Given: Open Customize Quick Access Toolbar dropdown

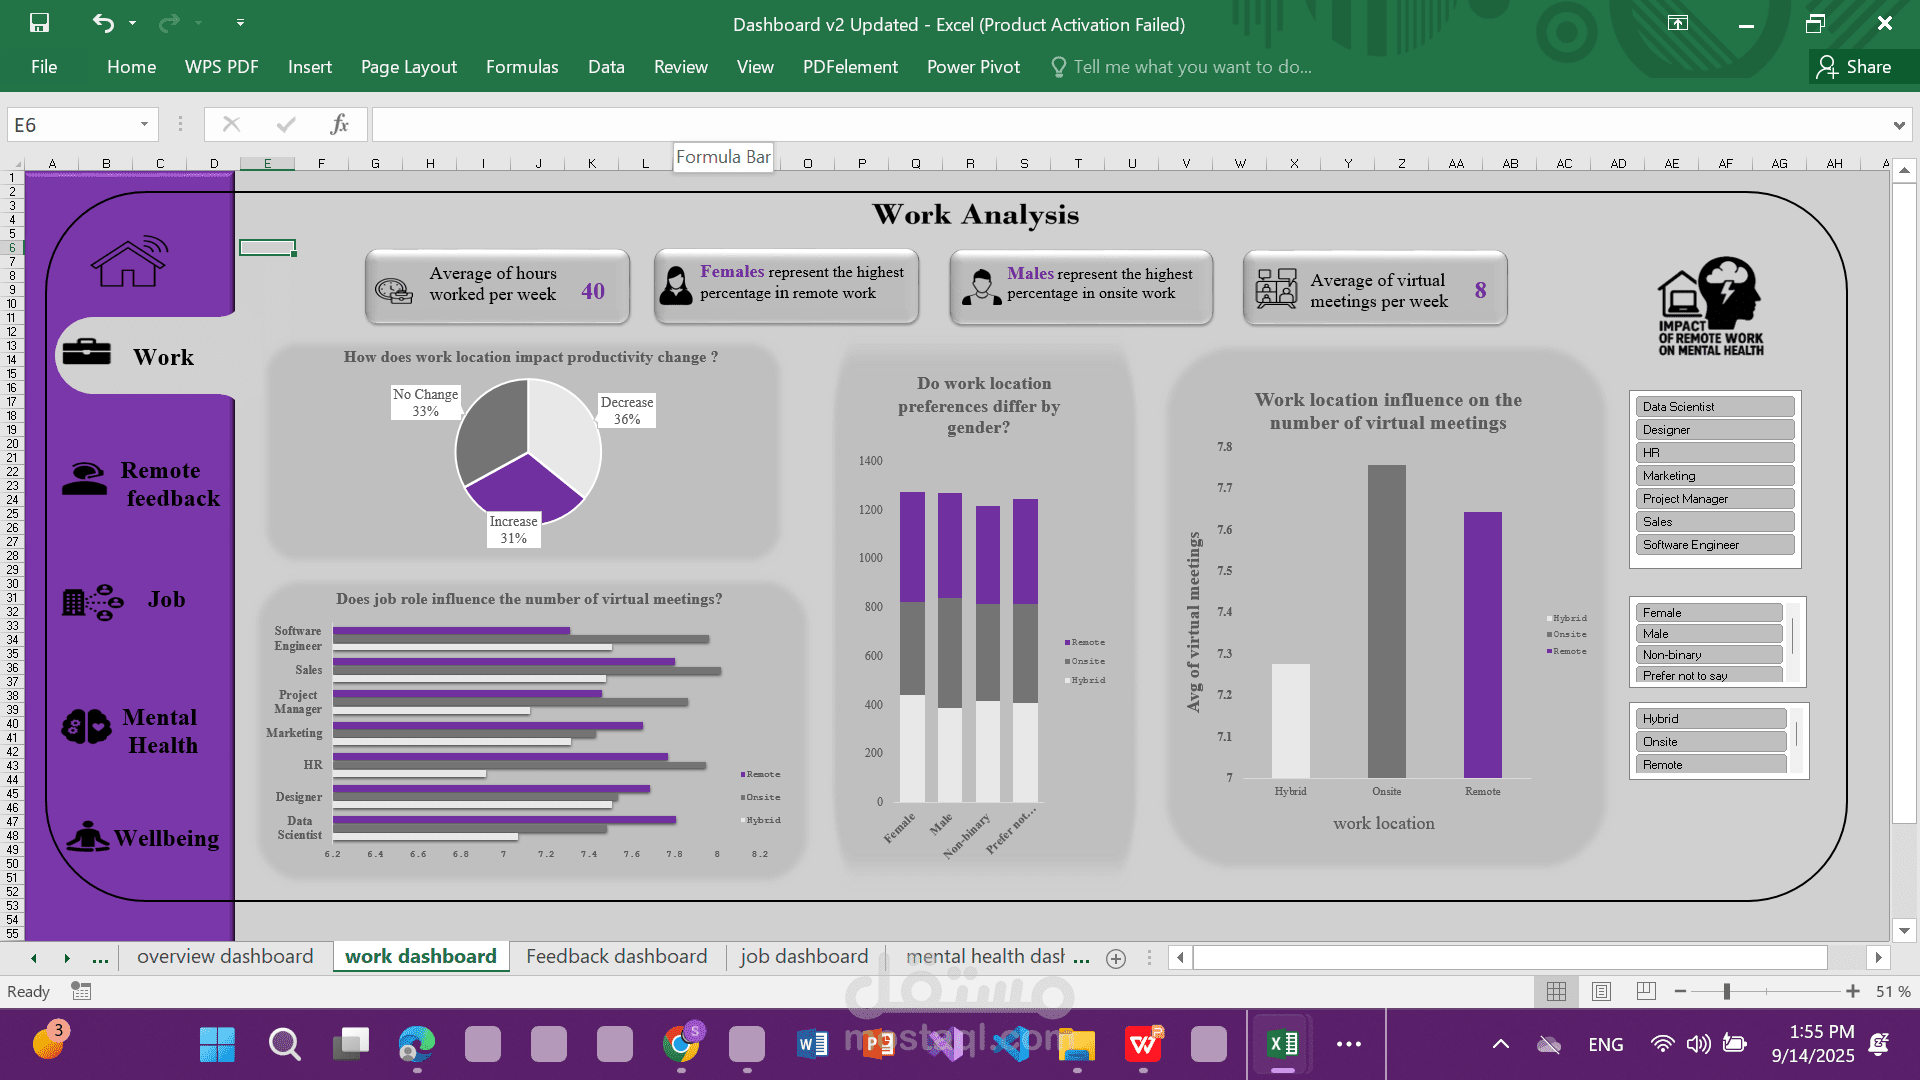Looking at the screenshot, I should tap(240, 23).
